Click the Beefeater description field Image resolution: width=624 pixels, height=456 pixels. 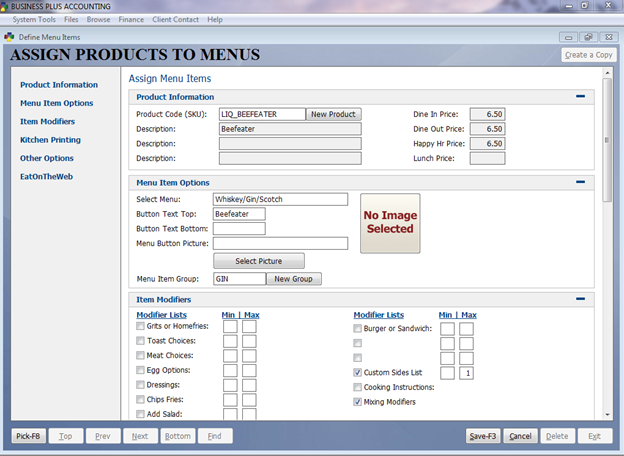click(290, 129)
